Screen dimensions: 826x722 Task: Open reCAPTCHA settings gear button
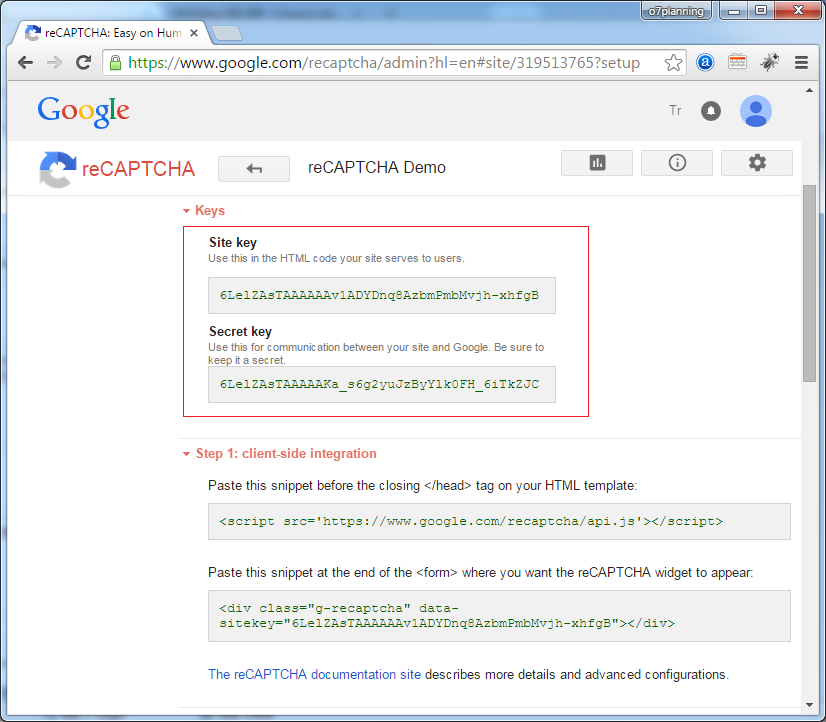coord(757,163)
